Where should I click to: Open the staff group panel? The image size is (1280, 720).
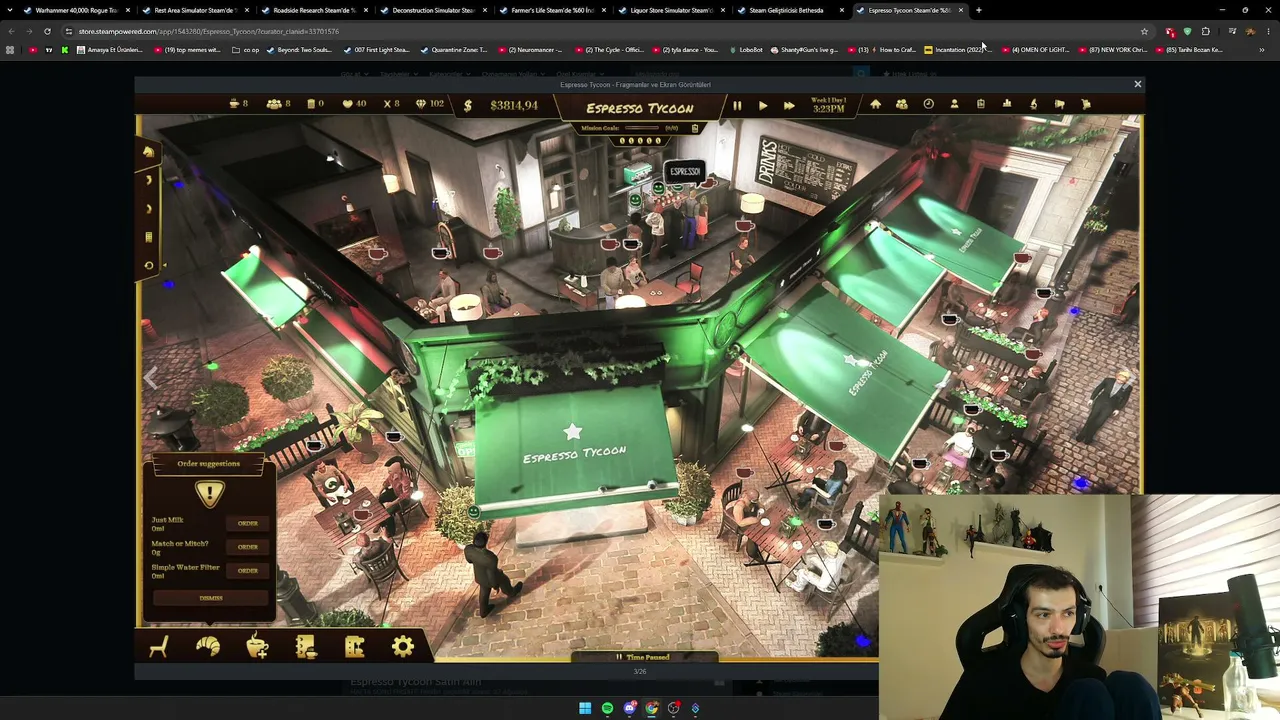901,104
